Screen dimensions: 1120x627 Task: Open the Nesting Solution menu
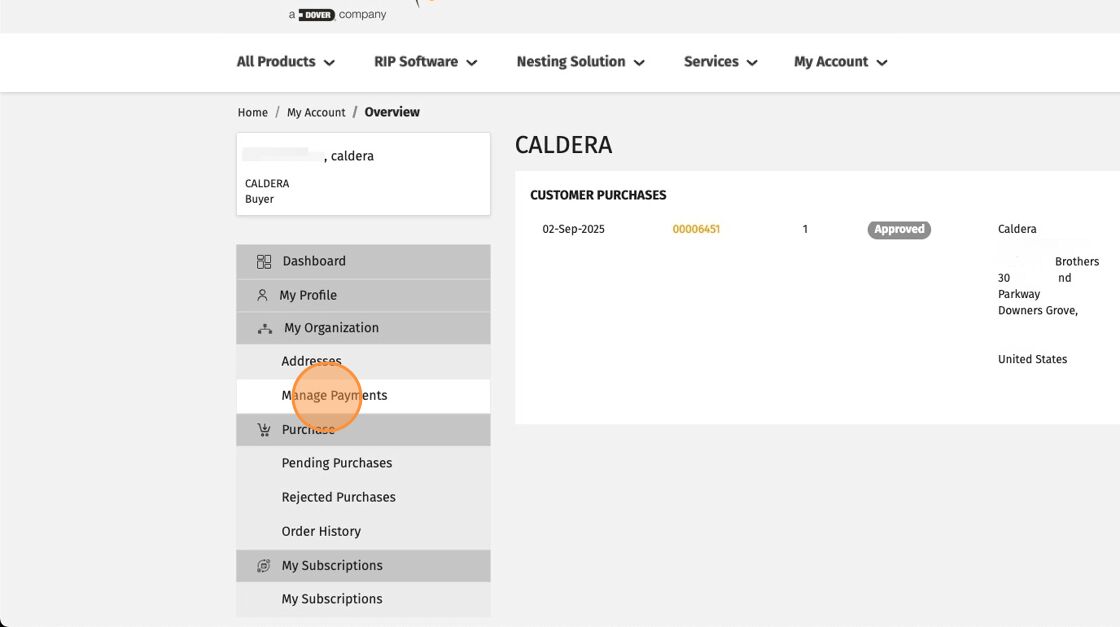[581, 62]
